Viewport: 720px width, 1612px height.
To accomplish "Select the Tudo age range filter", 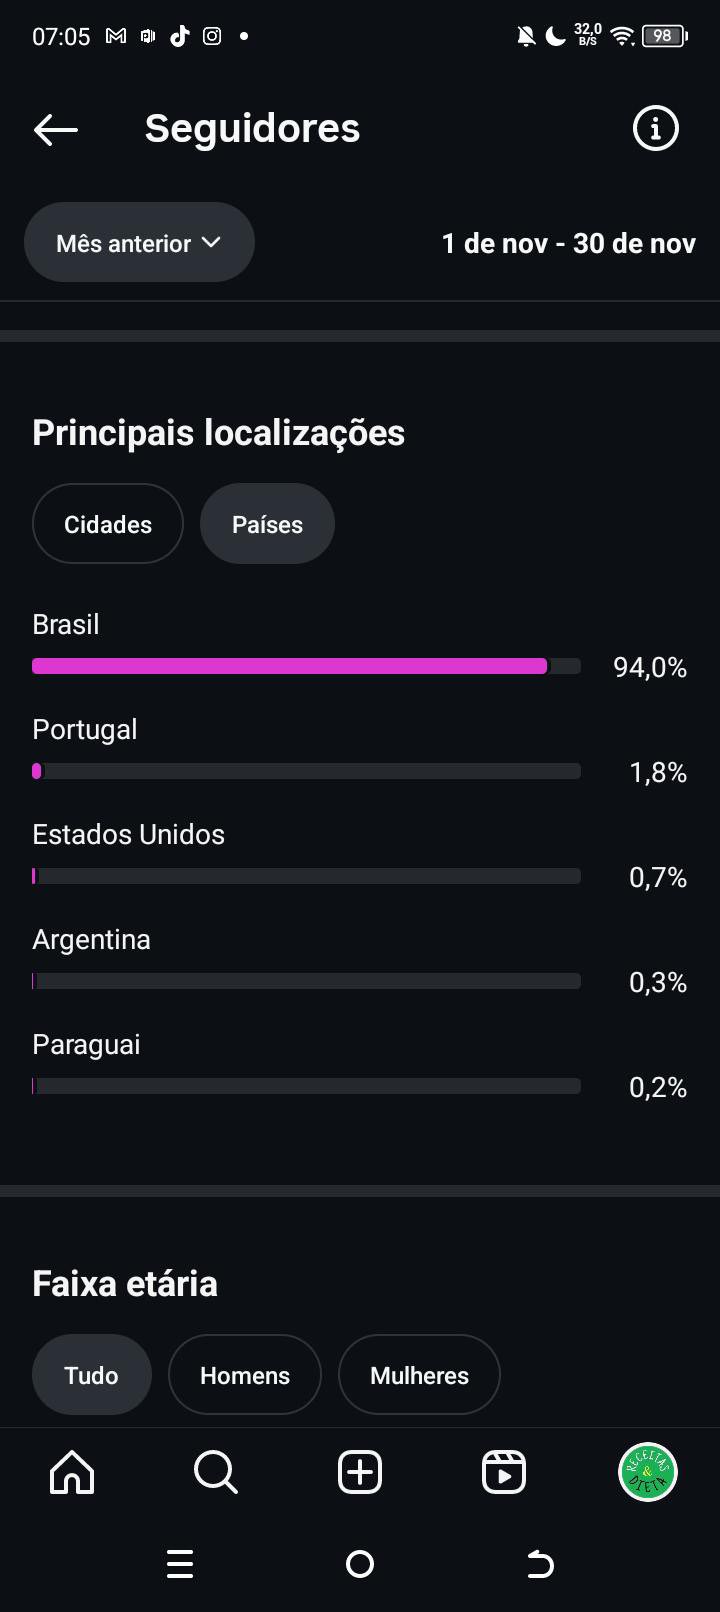I will pyautogui.click(x=92, y=1375).
